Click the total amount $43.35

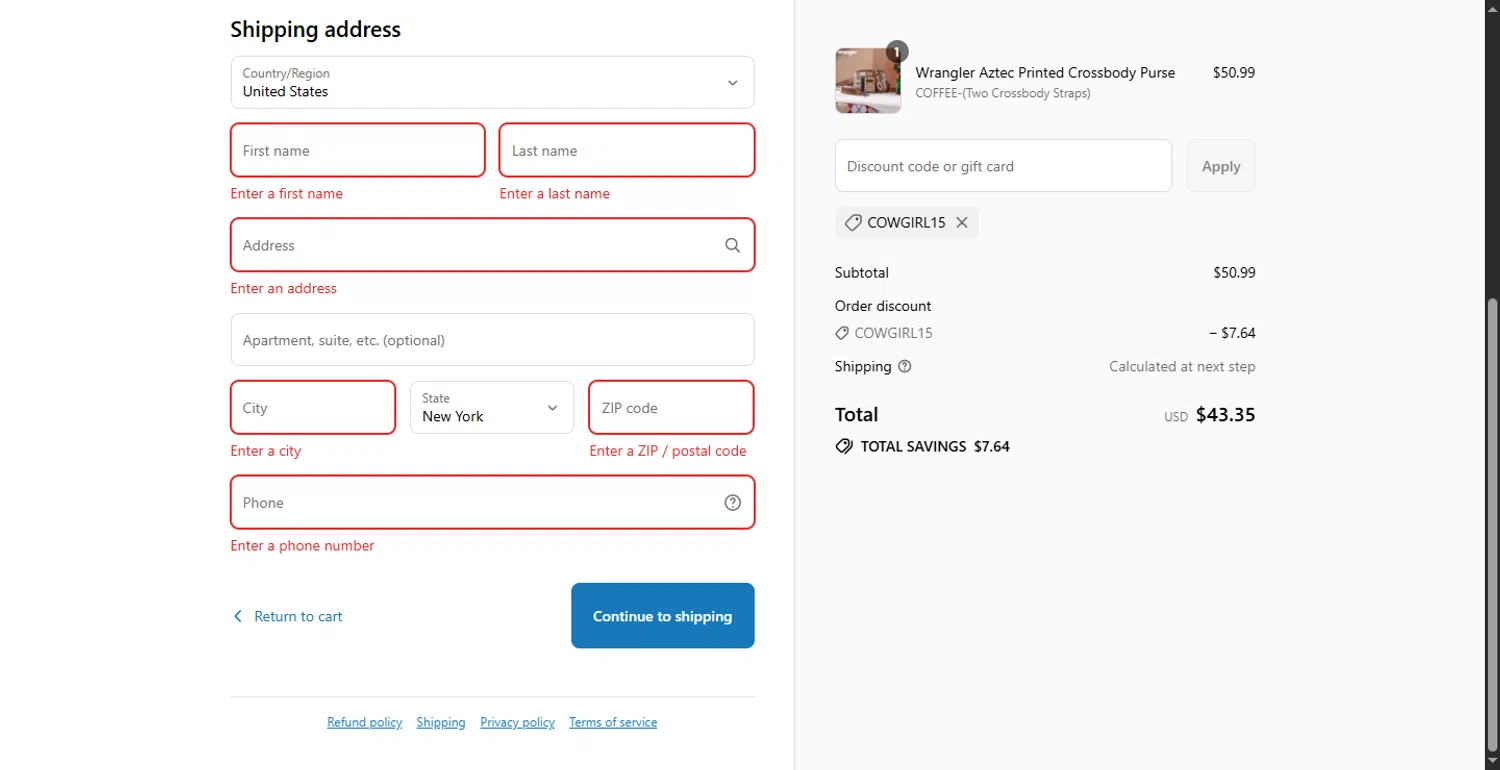pos(1225,415)
